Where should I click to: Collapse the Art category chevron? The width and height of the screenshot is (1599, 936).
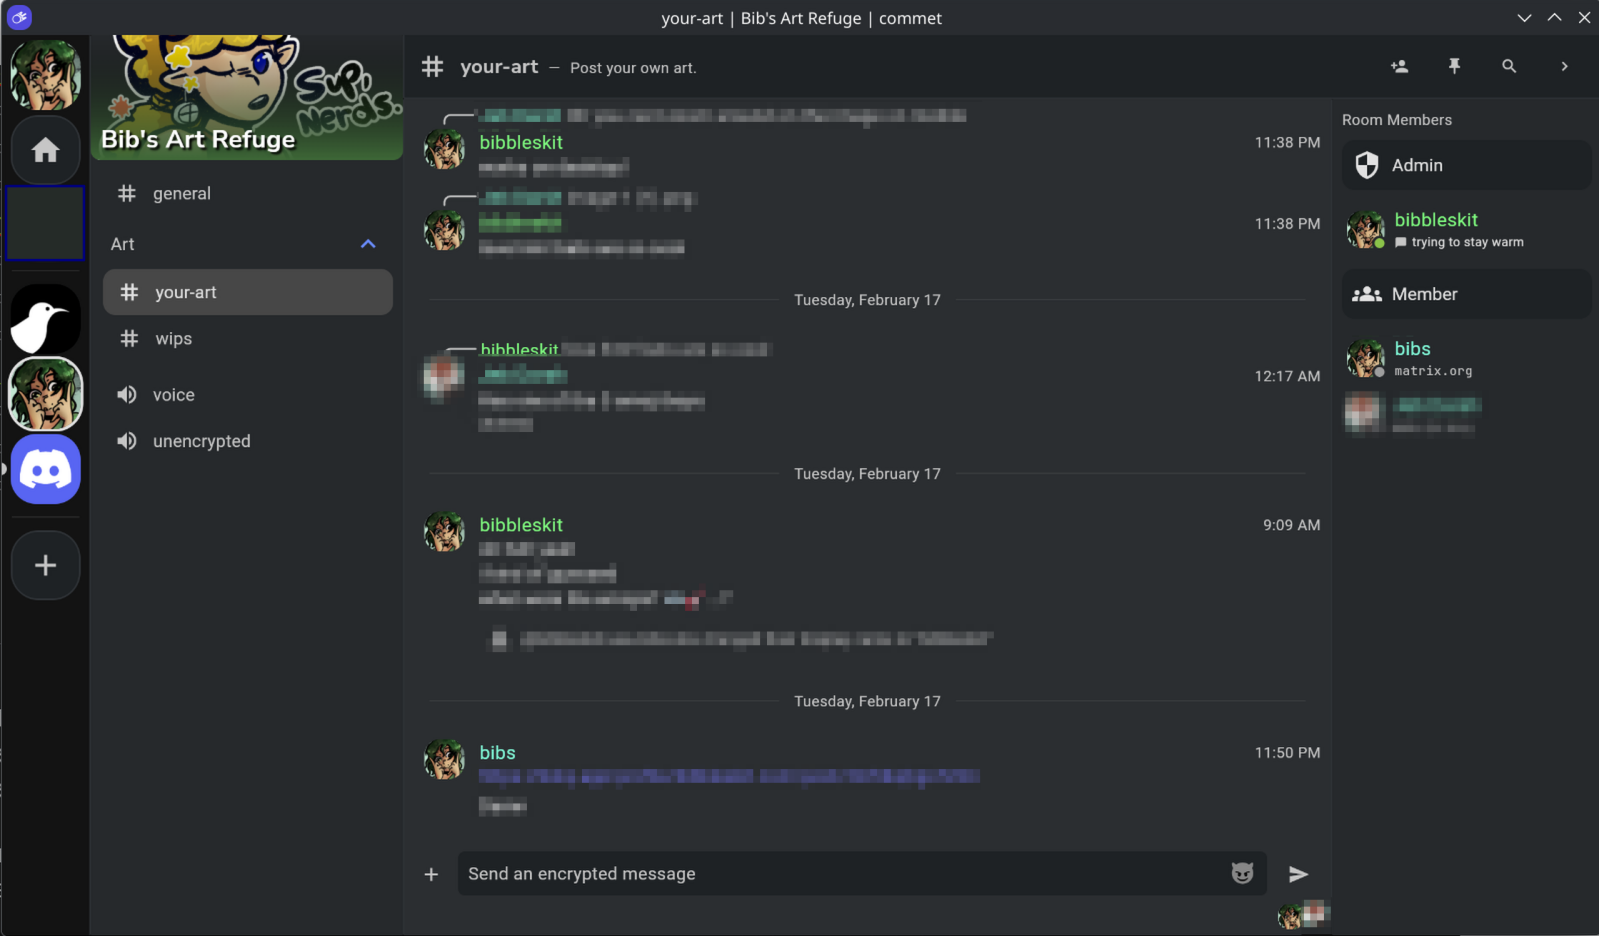pyautogui.click(x=368, y=244)
